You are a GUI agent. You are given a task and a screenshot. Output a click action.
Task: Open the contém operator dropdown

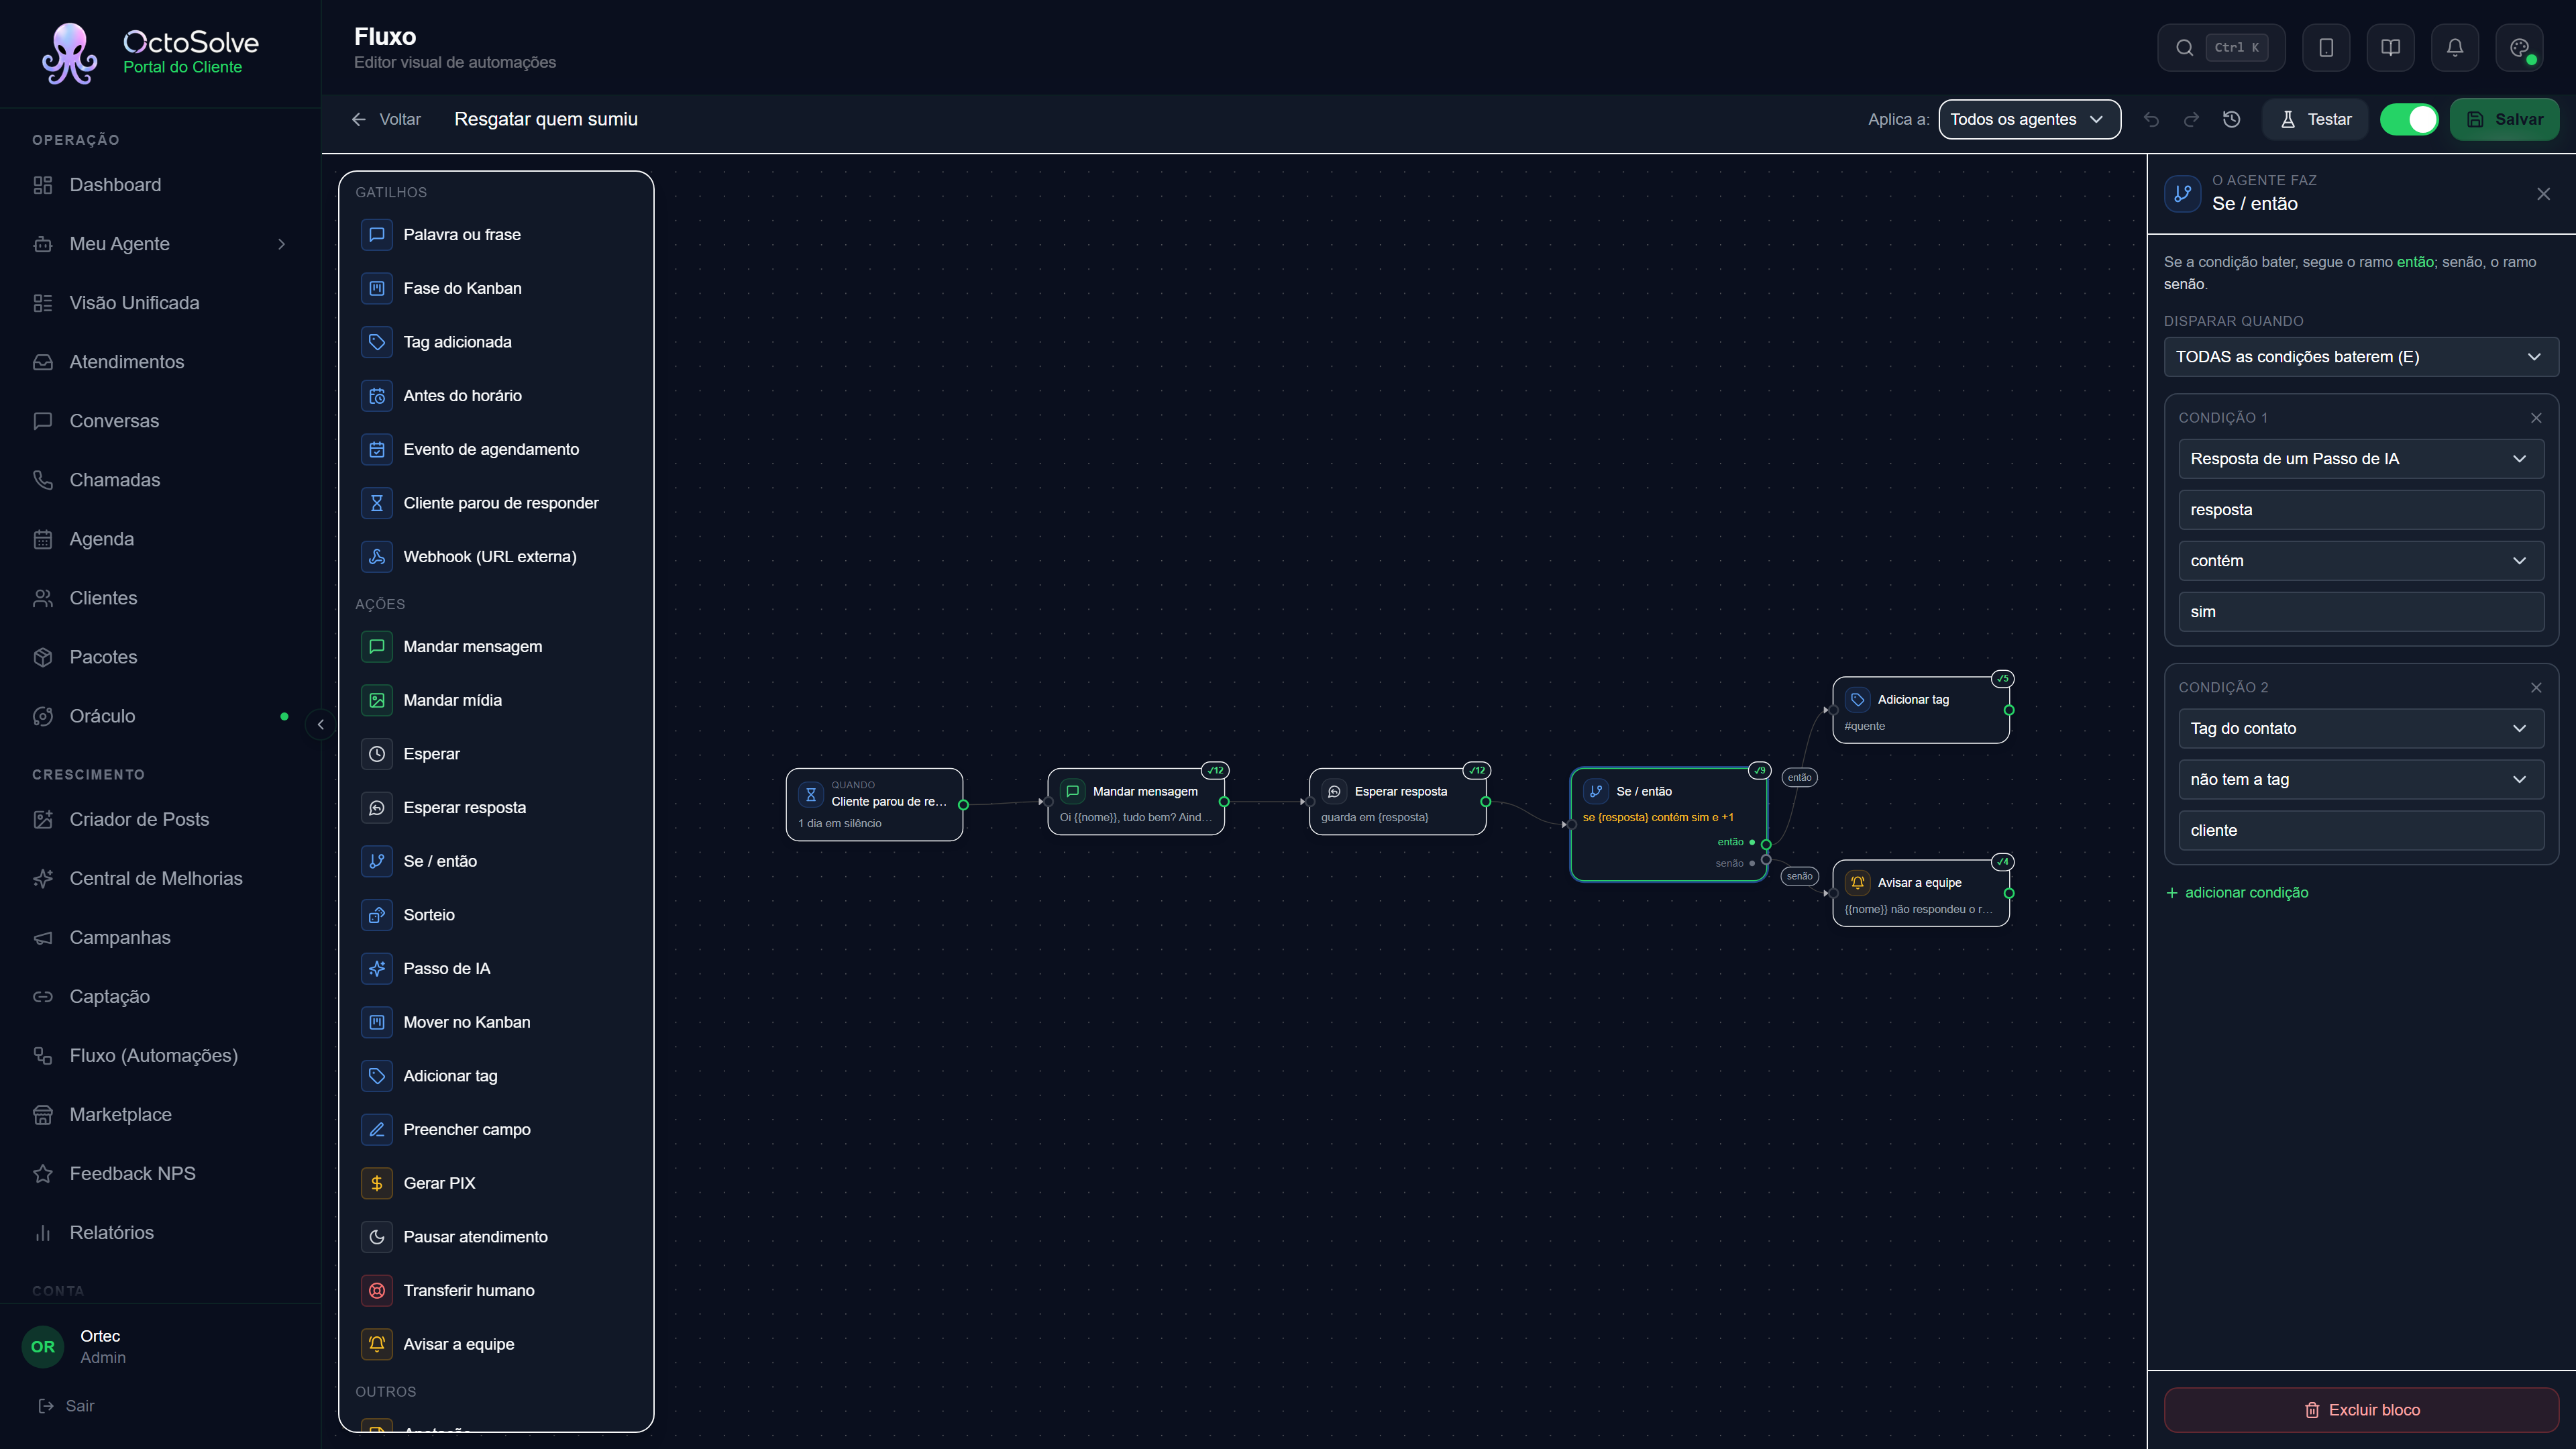pyautogui.click(x=2360, y=561)
